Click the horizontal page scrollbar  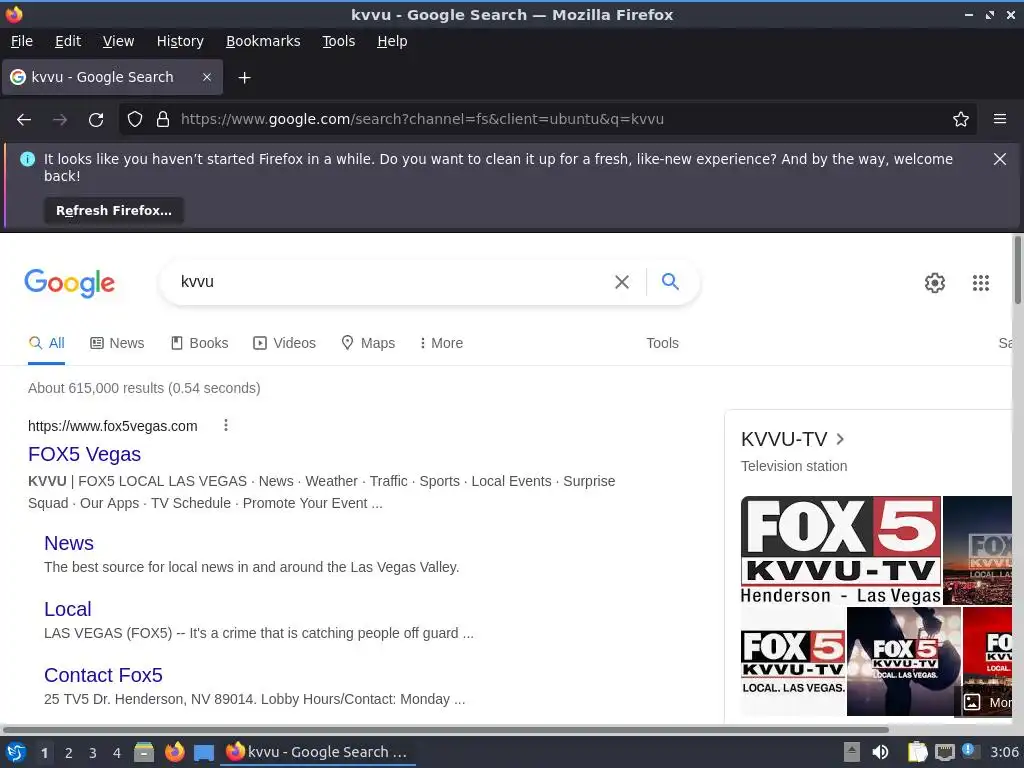tap(445, 729)
